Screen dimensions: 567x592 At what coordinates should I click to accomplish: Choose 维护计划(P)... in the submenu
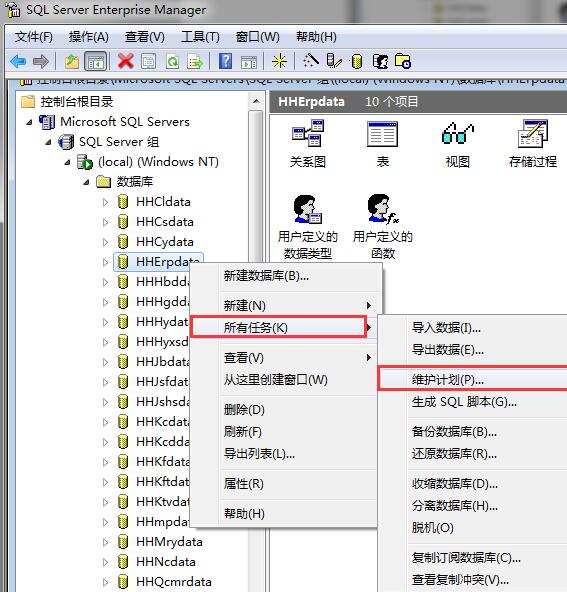(x=473, y=379)
